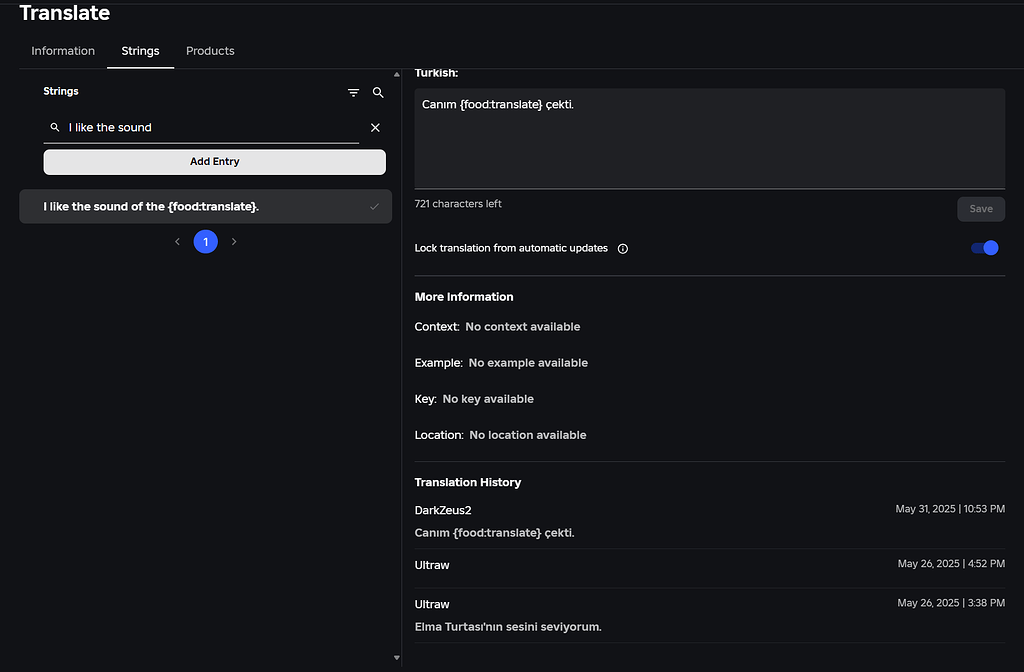The image size is (1024, 672).
Task: Toggle Lock translation from automatic updates
Action: (984, 248)
